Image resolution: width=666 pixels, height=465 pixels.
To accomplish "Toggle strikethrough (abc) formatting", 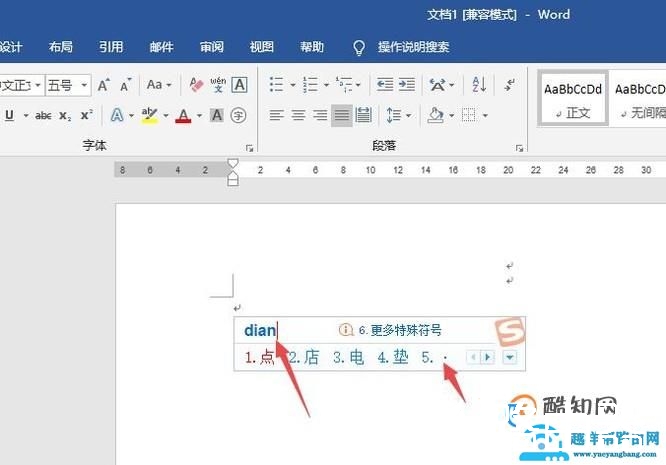I will click(43, 115).
